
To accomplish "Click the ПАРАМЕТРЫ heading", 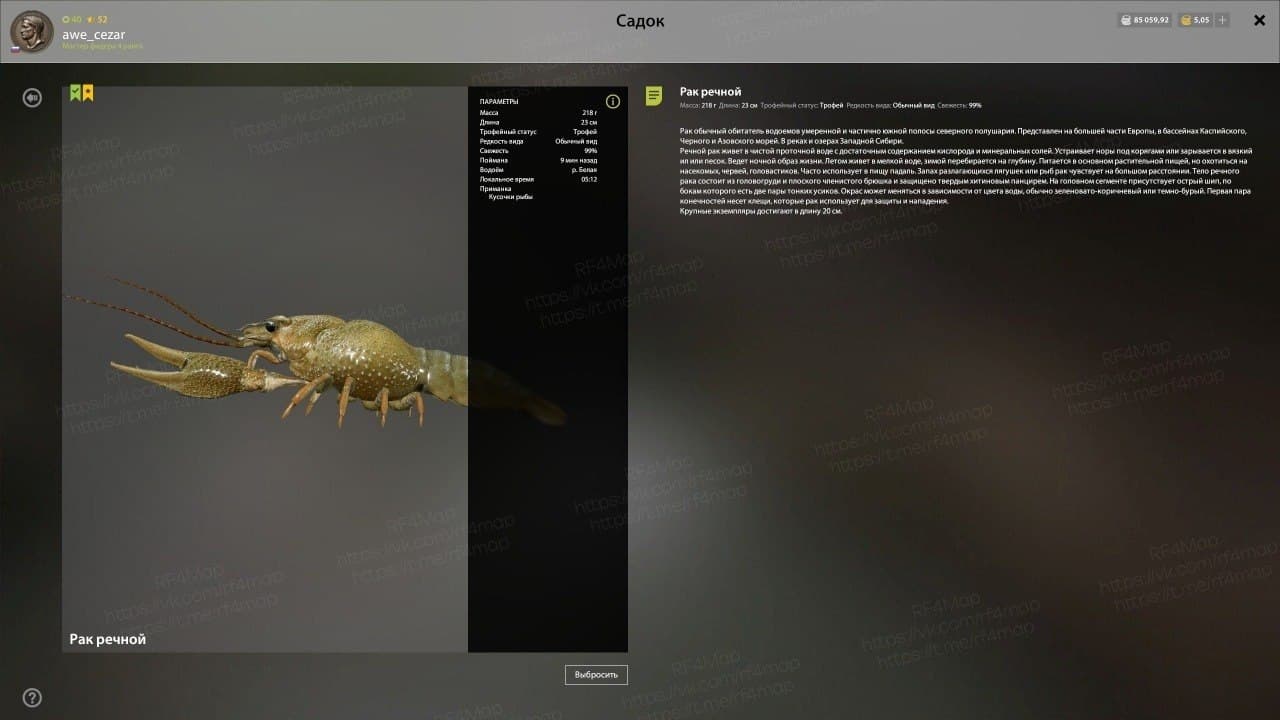I will point(499,101).
